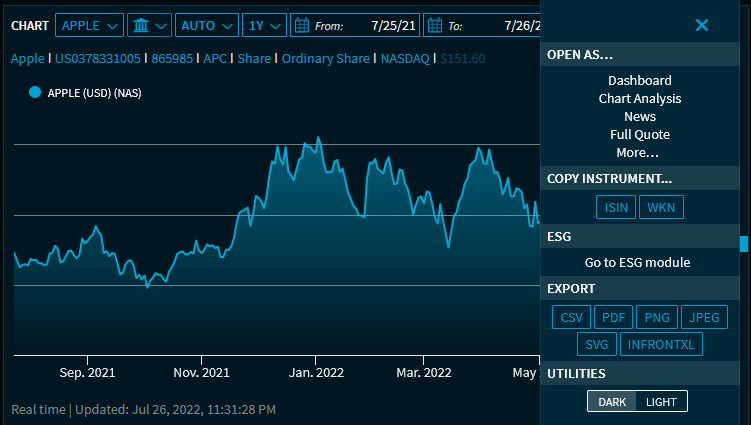Export to INFRONTXL
Image resolution: width=751 pixels, height=425 pixels.
click(661, 344)
